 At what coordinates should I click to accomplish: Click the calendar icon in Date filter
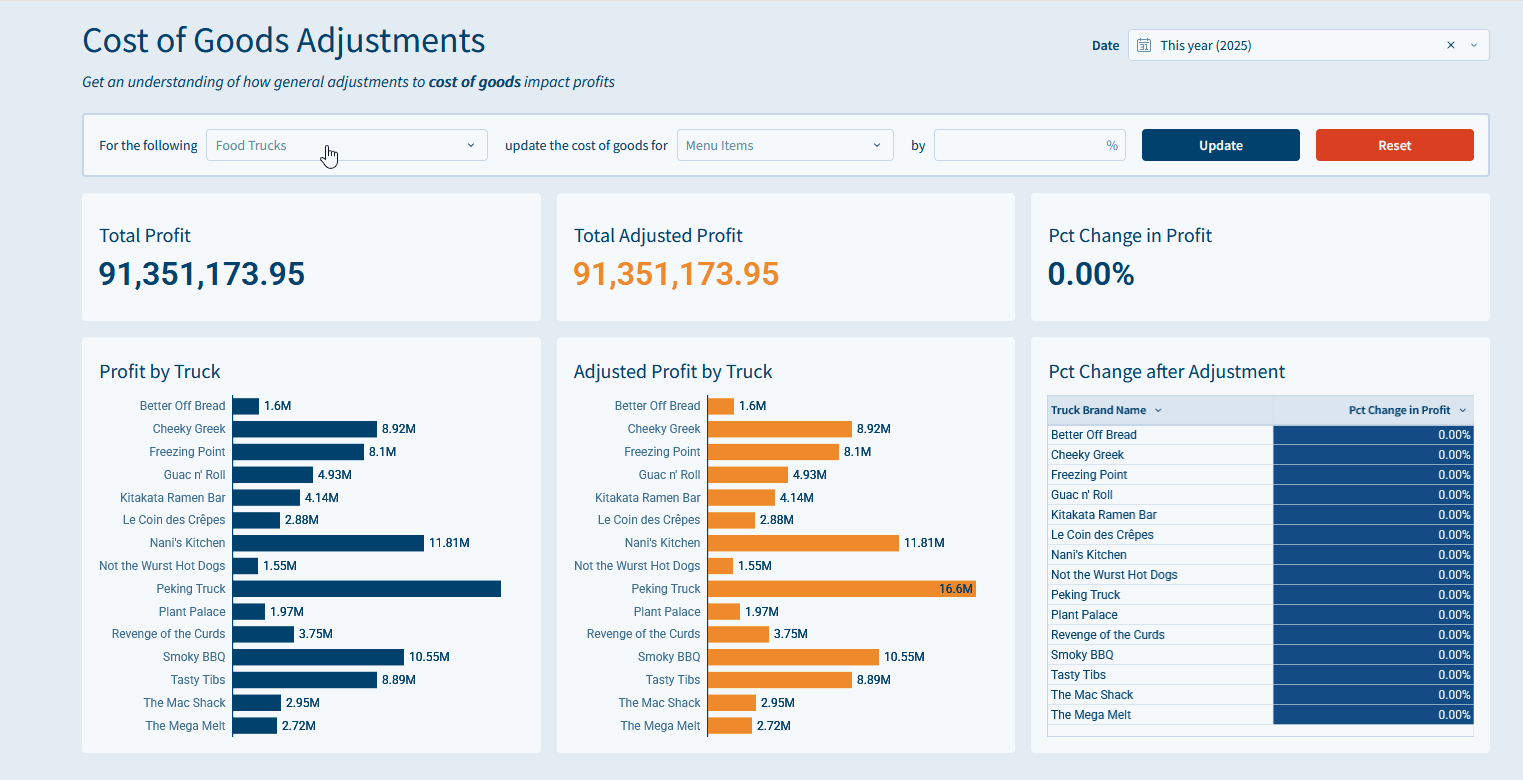(1145, 45)
